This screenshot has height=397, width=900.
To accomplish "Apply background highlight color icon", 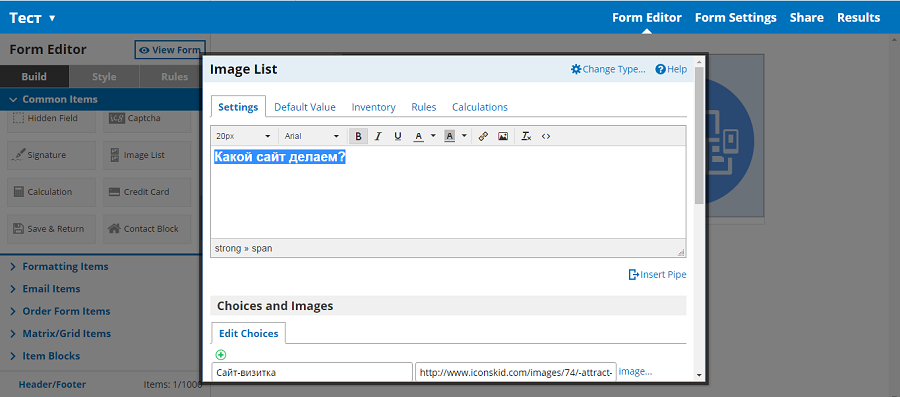I will coord(450,136).
